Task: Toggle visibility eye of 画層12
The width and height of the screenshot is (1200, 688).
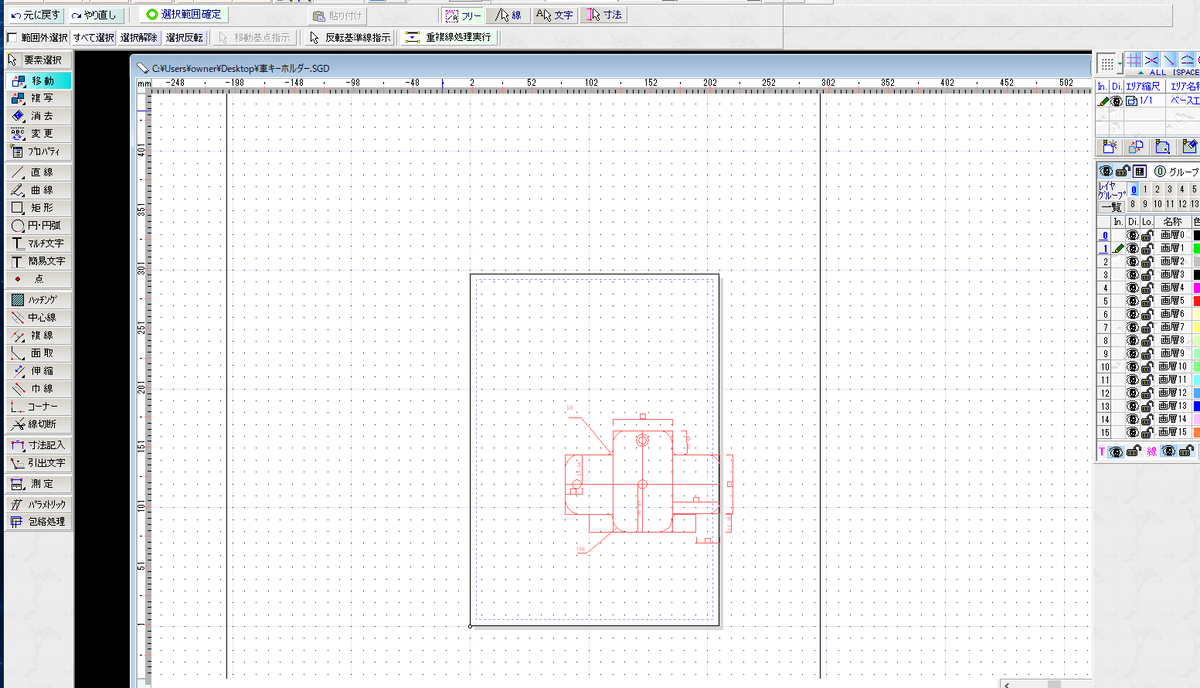Action: pyautogui.click(x=1133, y=393)
